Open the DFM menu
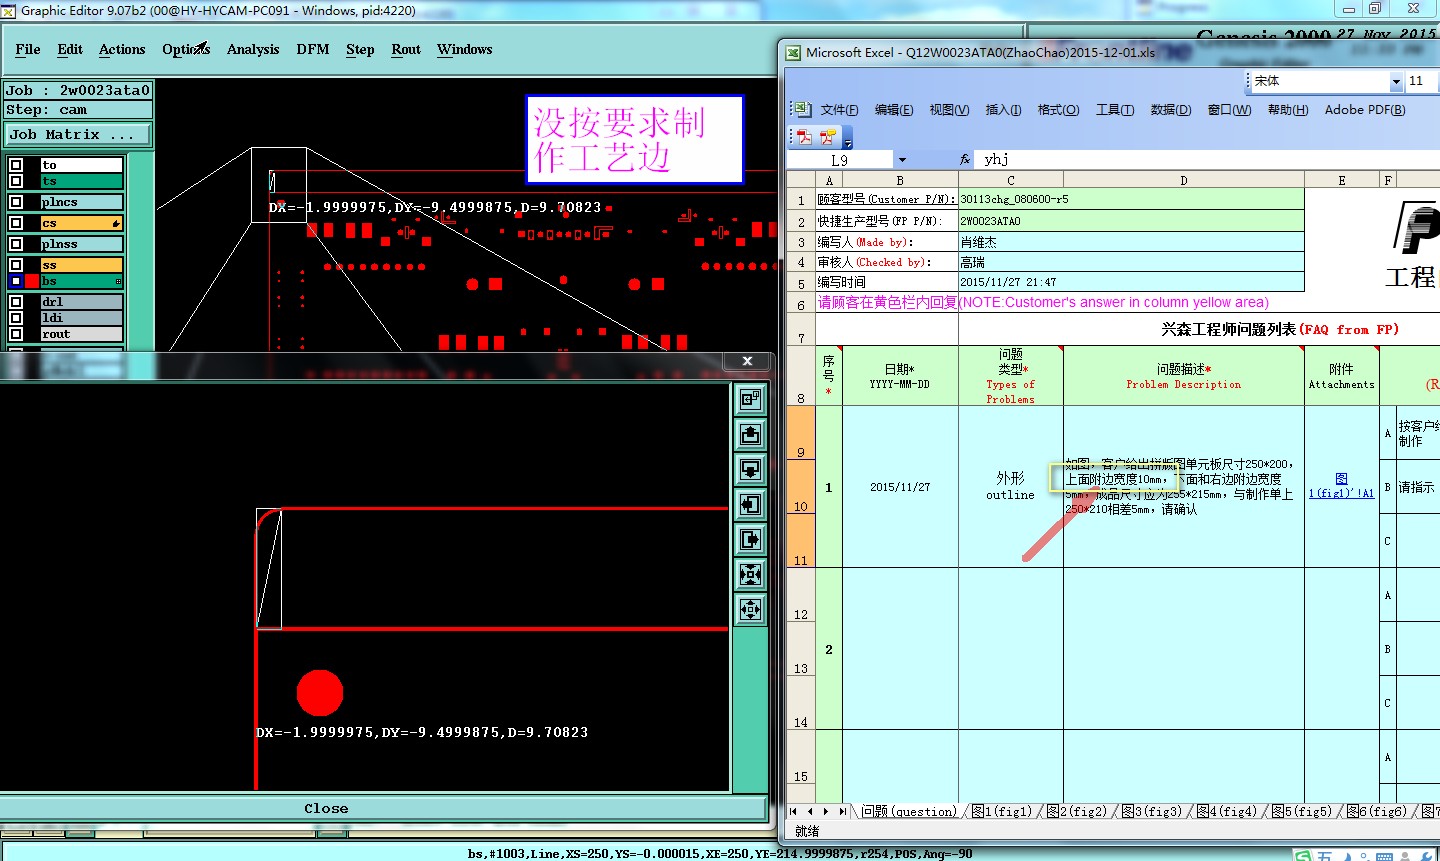The image size is (1440, 861). pos(313,49)
